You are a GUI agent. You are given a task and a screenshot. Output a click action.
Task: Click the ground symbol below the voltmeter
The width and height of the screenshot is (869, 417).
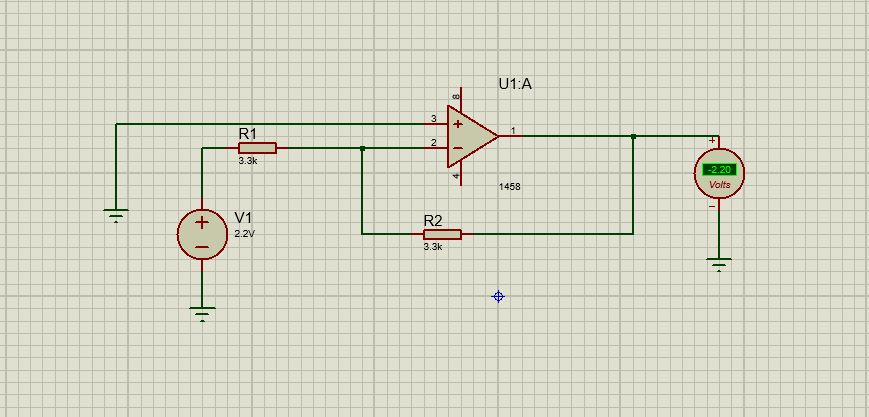719,265
